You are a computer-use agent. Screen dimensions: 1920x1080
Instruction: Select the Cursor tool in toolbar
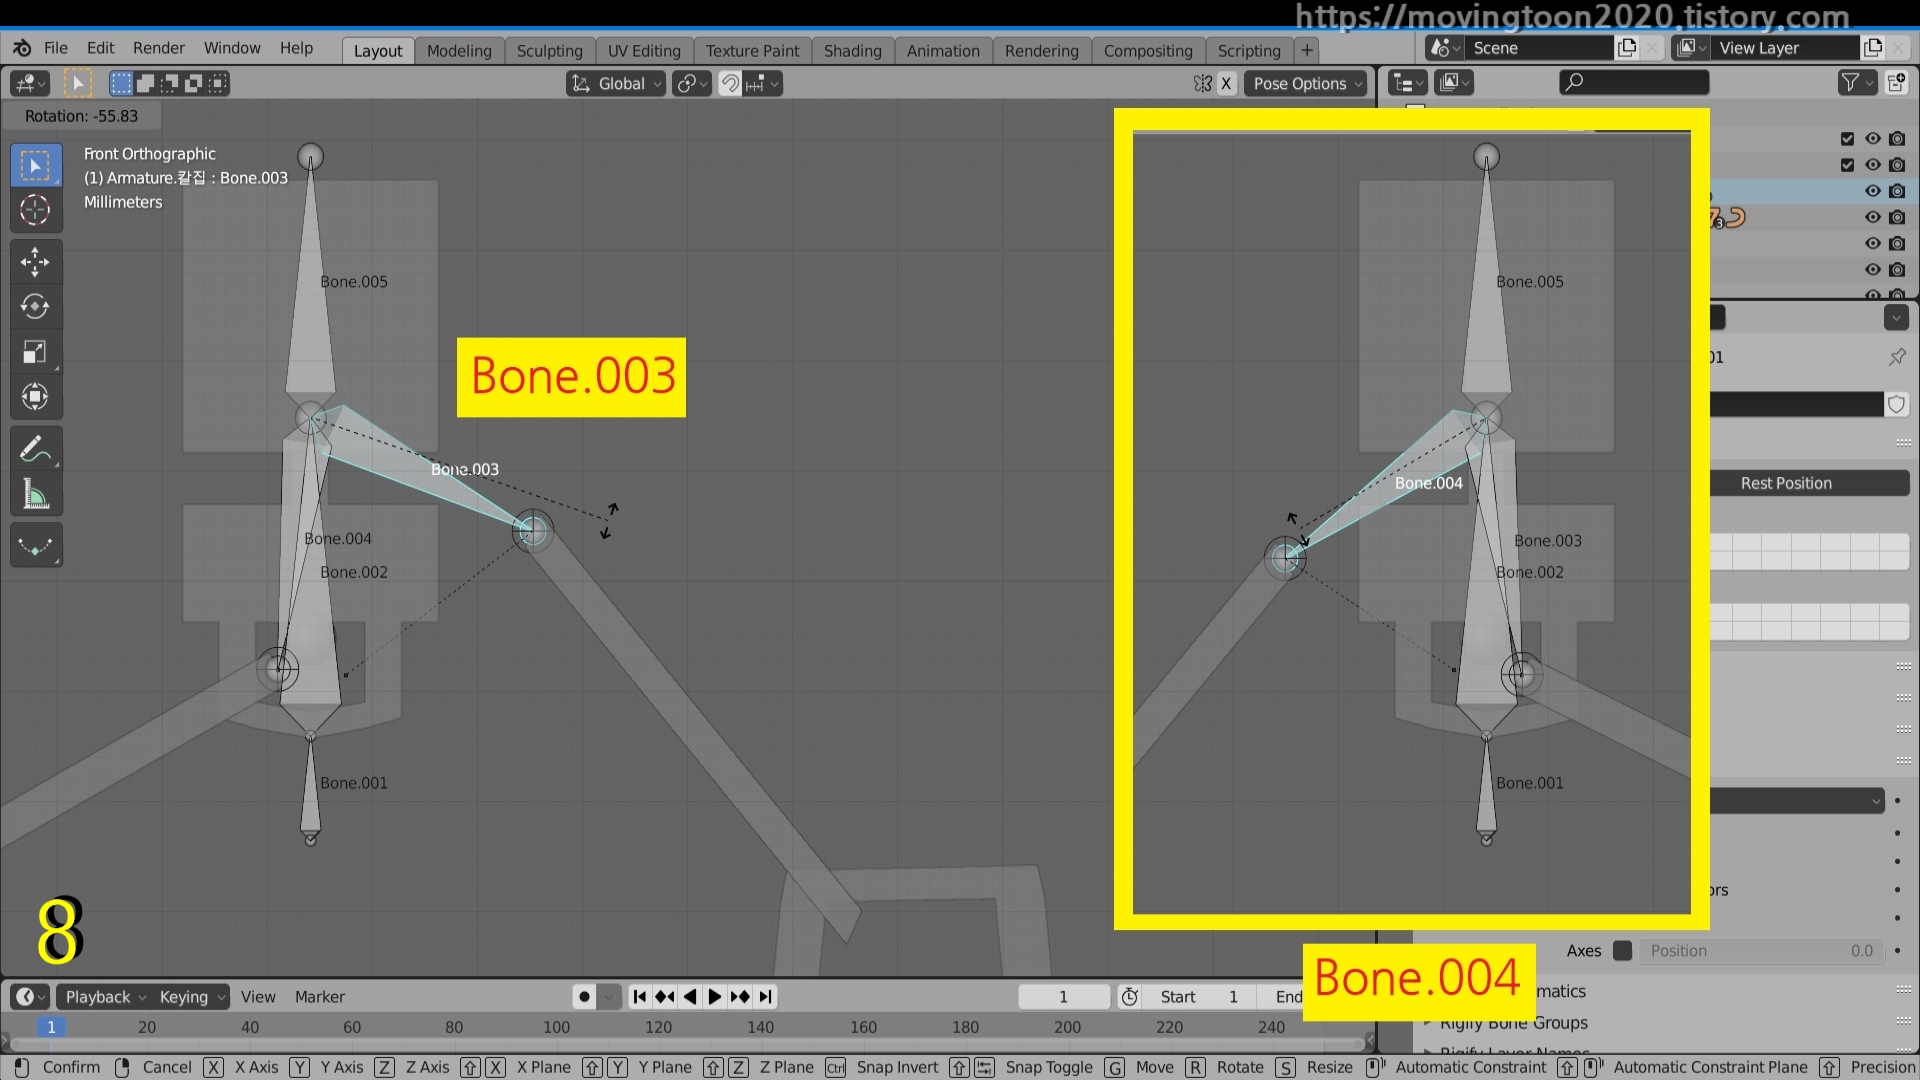coord(35,210)
